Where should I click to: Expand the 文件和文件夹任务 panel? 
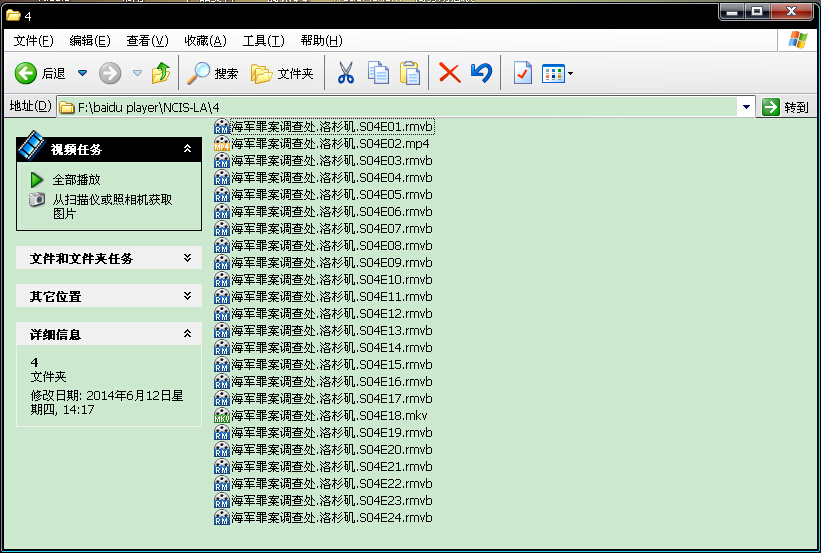click(187, 258)
